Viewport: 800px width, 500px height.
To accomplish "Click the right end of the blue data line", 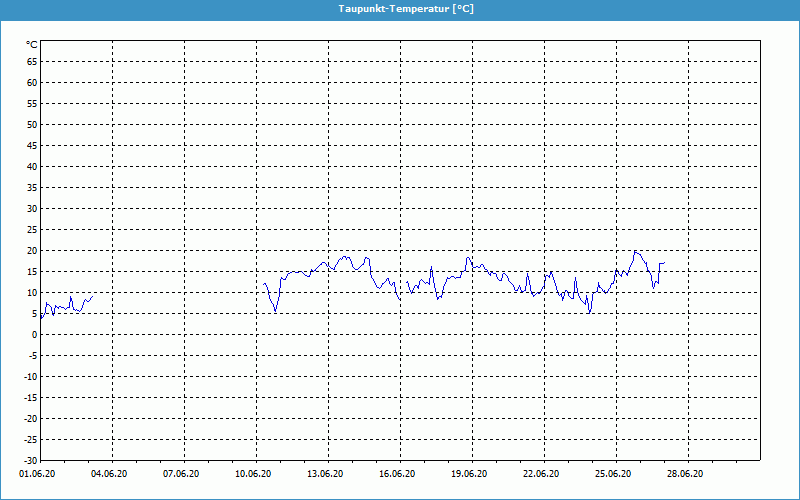I will pyautogui.click(x=664, y=263).
